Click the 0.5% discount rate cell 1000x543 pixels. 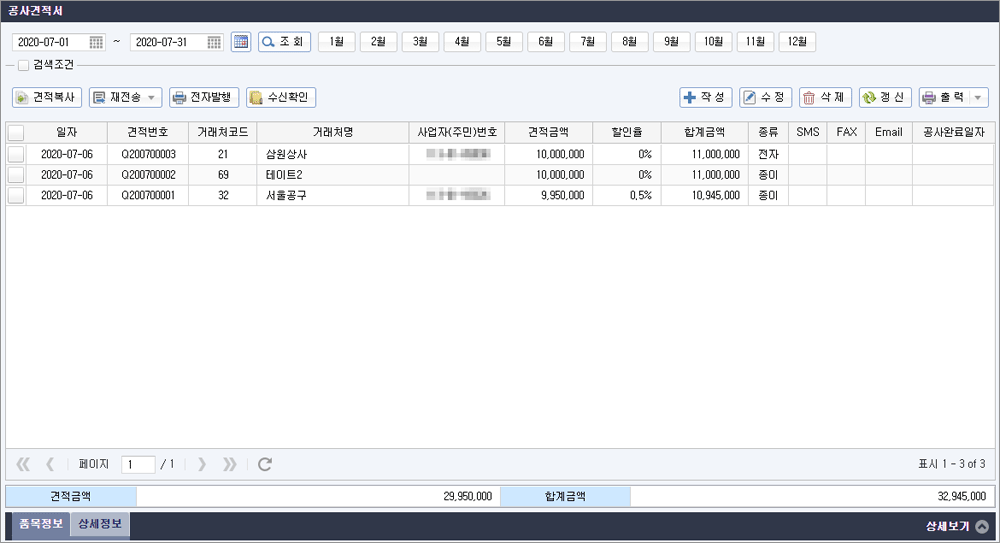tap(627, 195)
